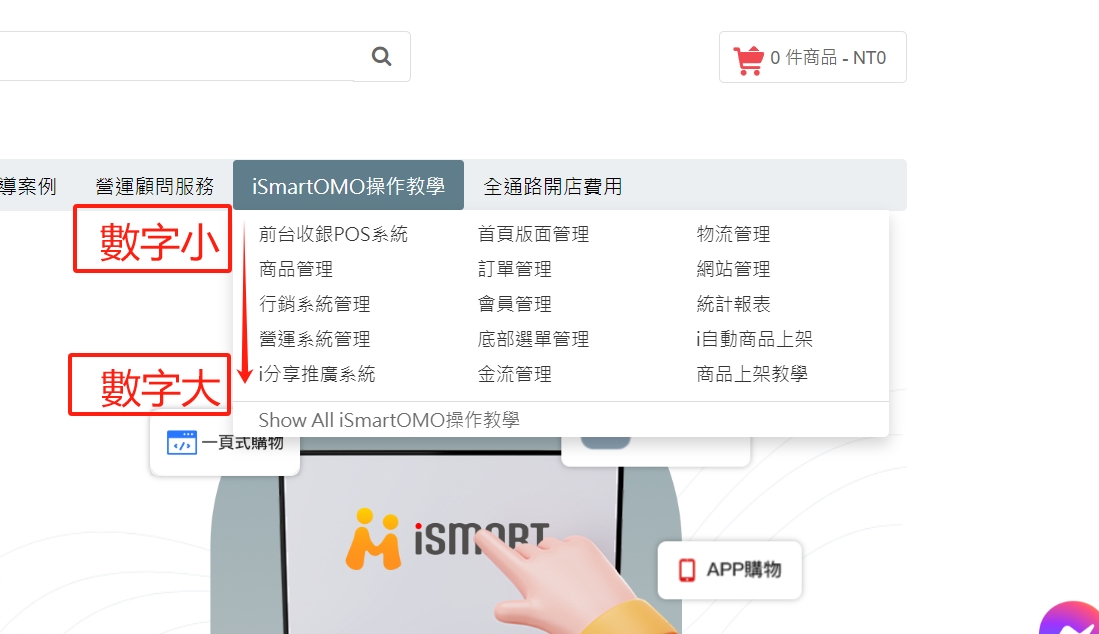Open the 導案例 menu item

point(28,186)
